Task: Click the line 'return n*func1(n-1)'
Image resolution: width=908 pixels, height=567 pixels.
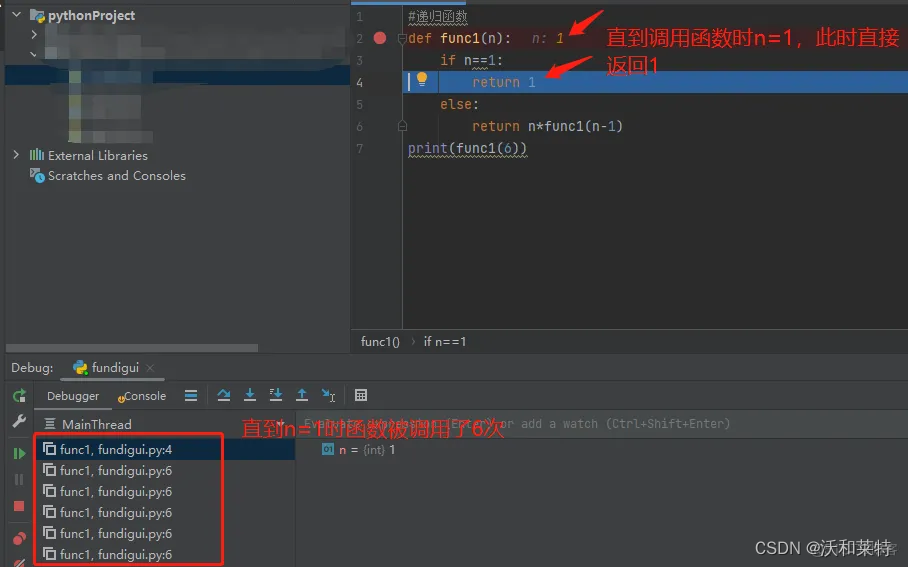Action: point(547,126)
